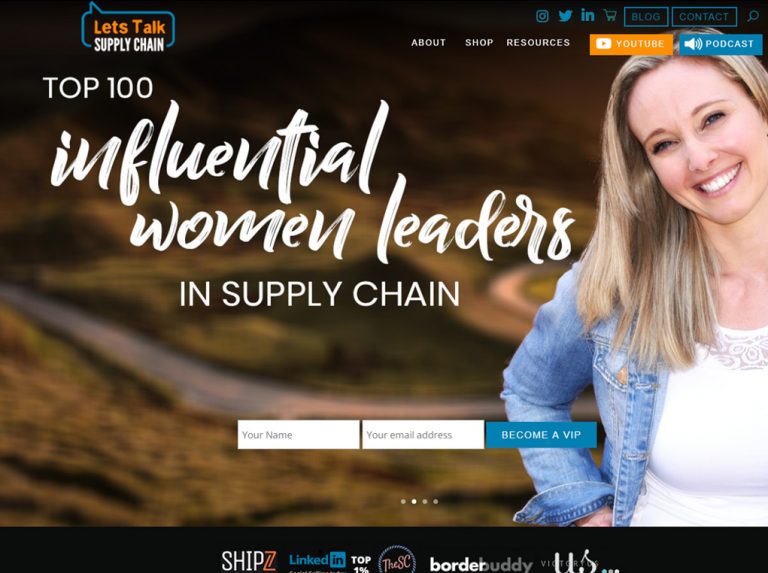Expand the Shop menu
This screenshot has height=573, width=768.
pos(479,43)
